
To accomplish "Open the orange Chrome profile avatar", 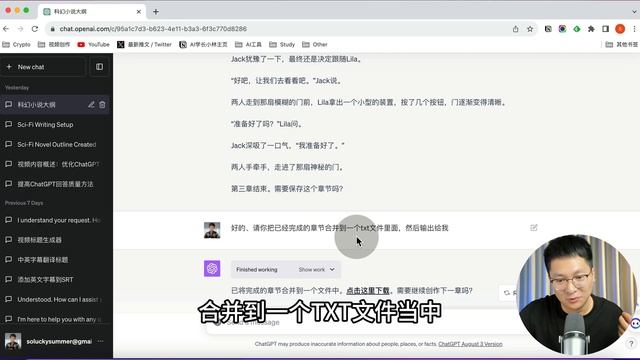I will (620, 29).
